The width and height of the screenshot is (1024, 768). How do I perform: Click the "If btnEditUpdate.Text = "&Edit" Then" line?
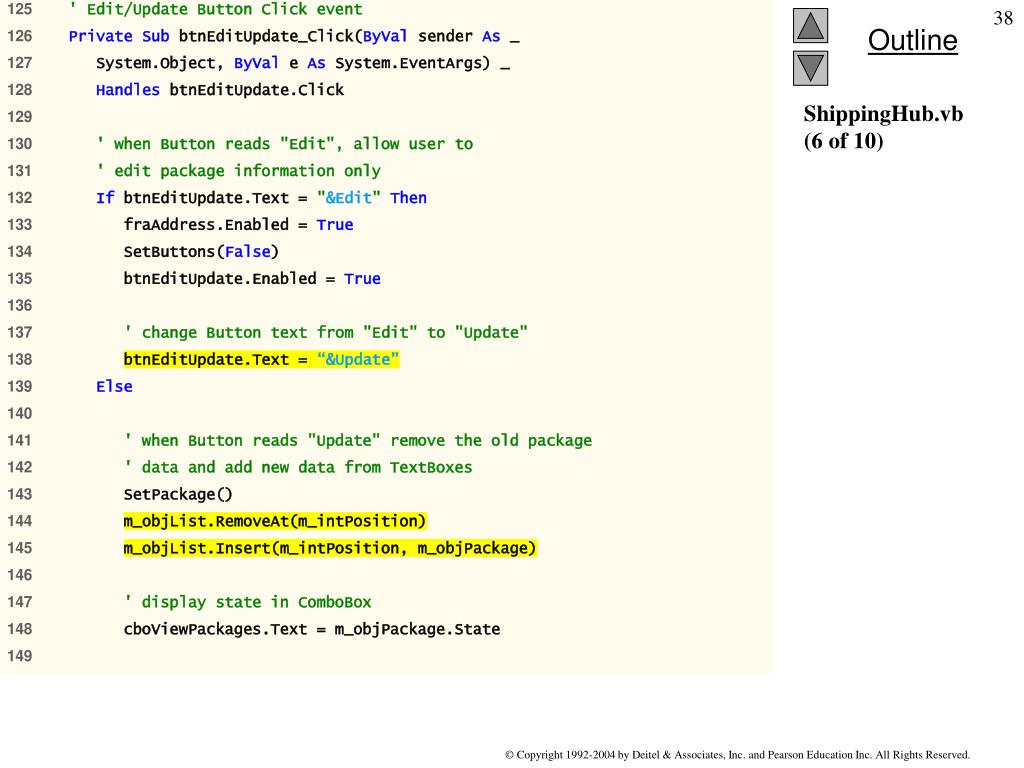tap(261, 197)
